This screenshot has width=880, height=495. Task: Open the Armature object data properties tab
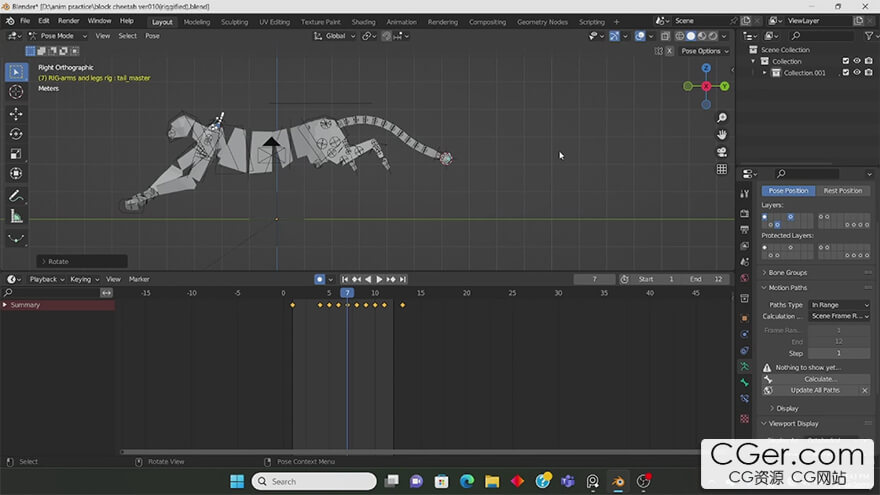(745, 366)
